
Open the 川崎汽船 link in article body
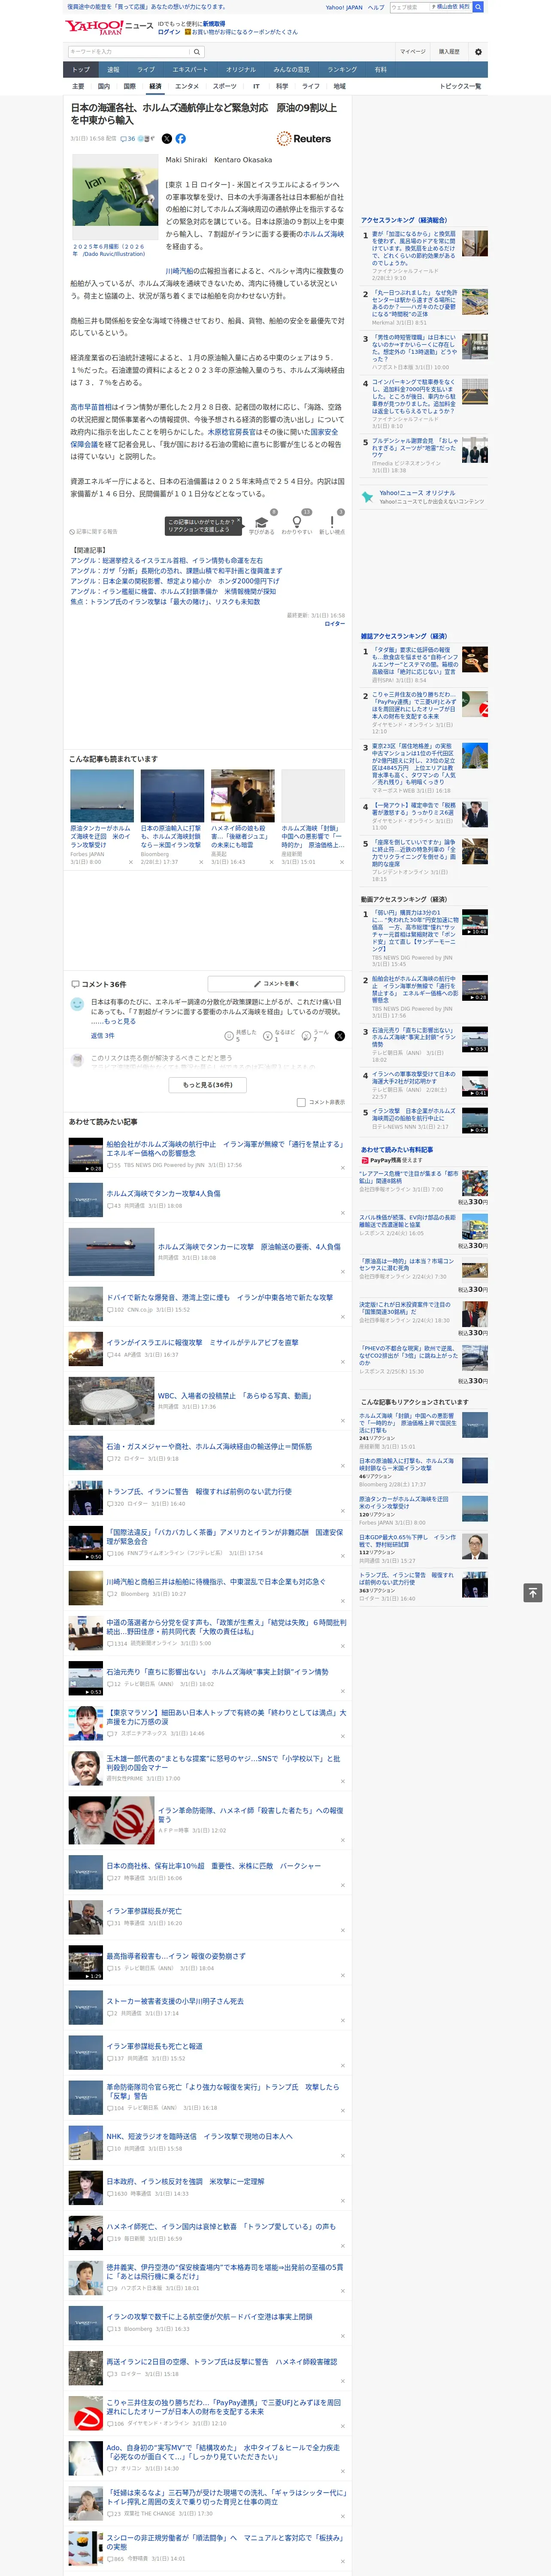click(x=180, y=271)
